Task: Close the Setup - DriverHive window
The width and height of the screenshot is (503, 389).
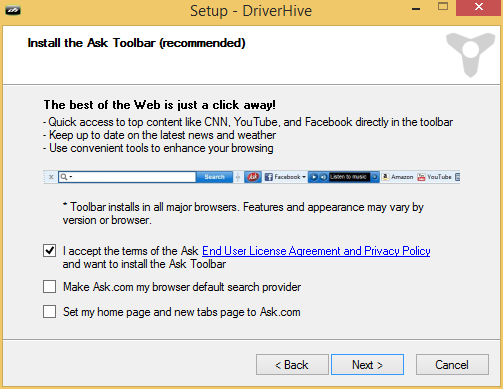Action: pyautogui.click(x=479, y=7)
